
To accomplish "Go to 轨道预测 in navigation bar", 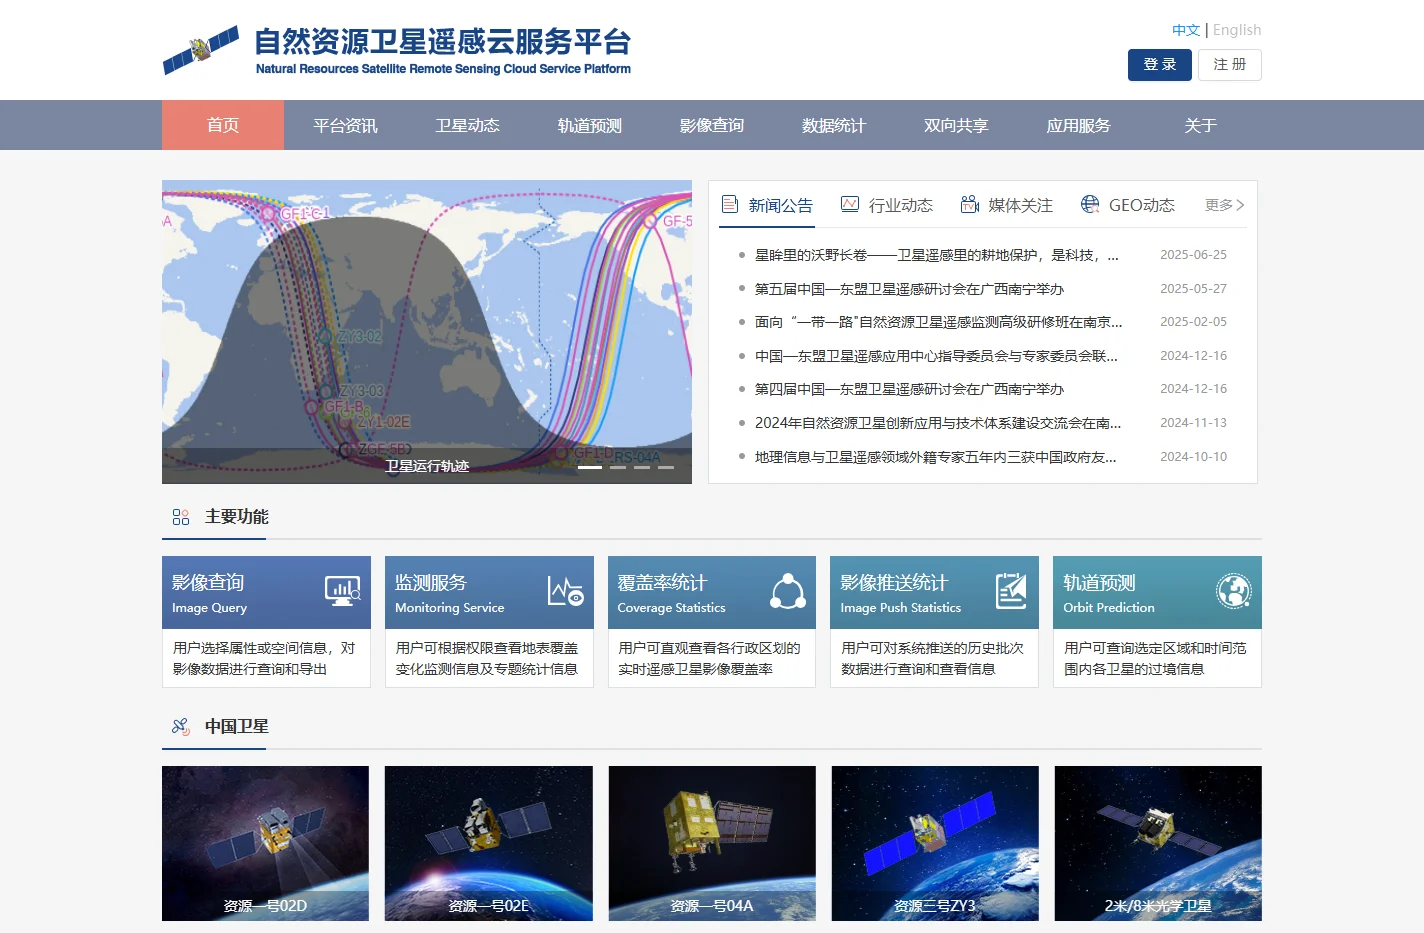I will [589, 125].
